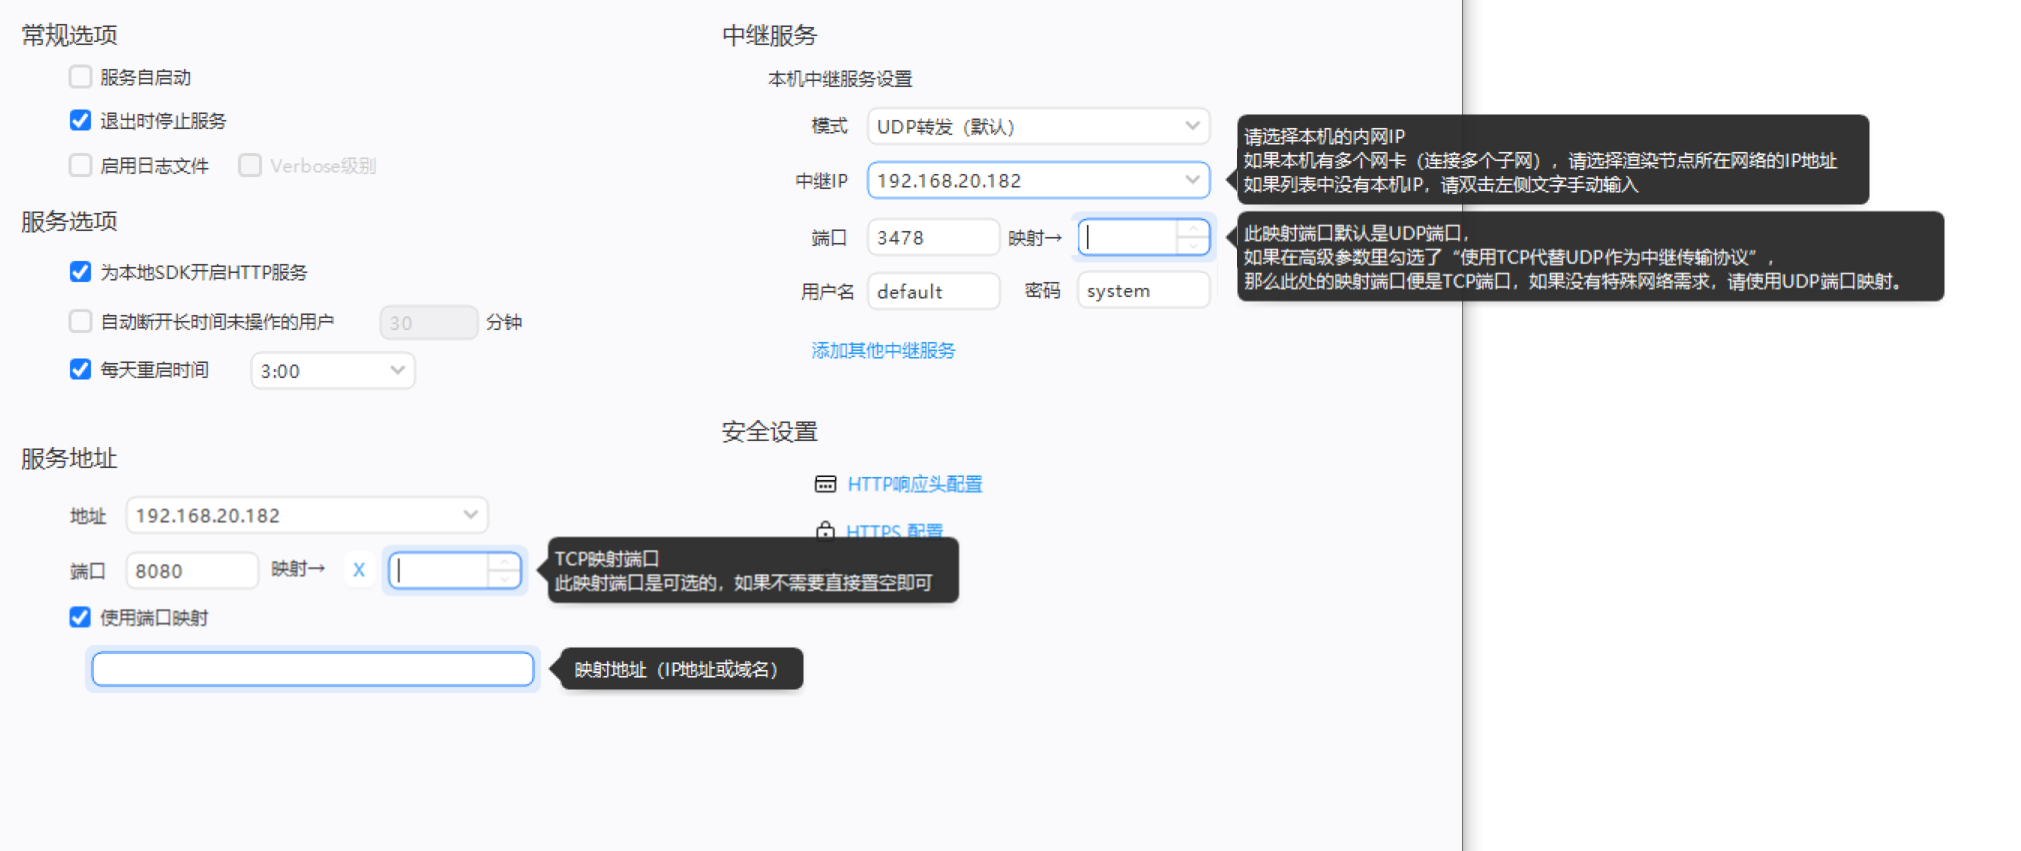
Task: Uncheck 退出时停止服务 option
Action: [x=80, y=121]
